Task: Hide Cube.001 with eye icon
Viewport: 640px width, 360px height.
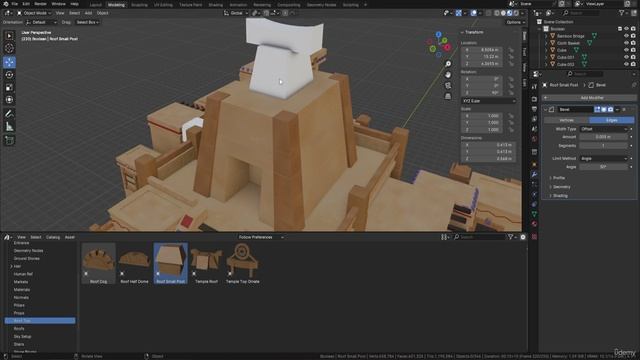Action: point(626,57)
